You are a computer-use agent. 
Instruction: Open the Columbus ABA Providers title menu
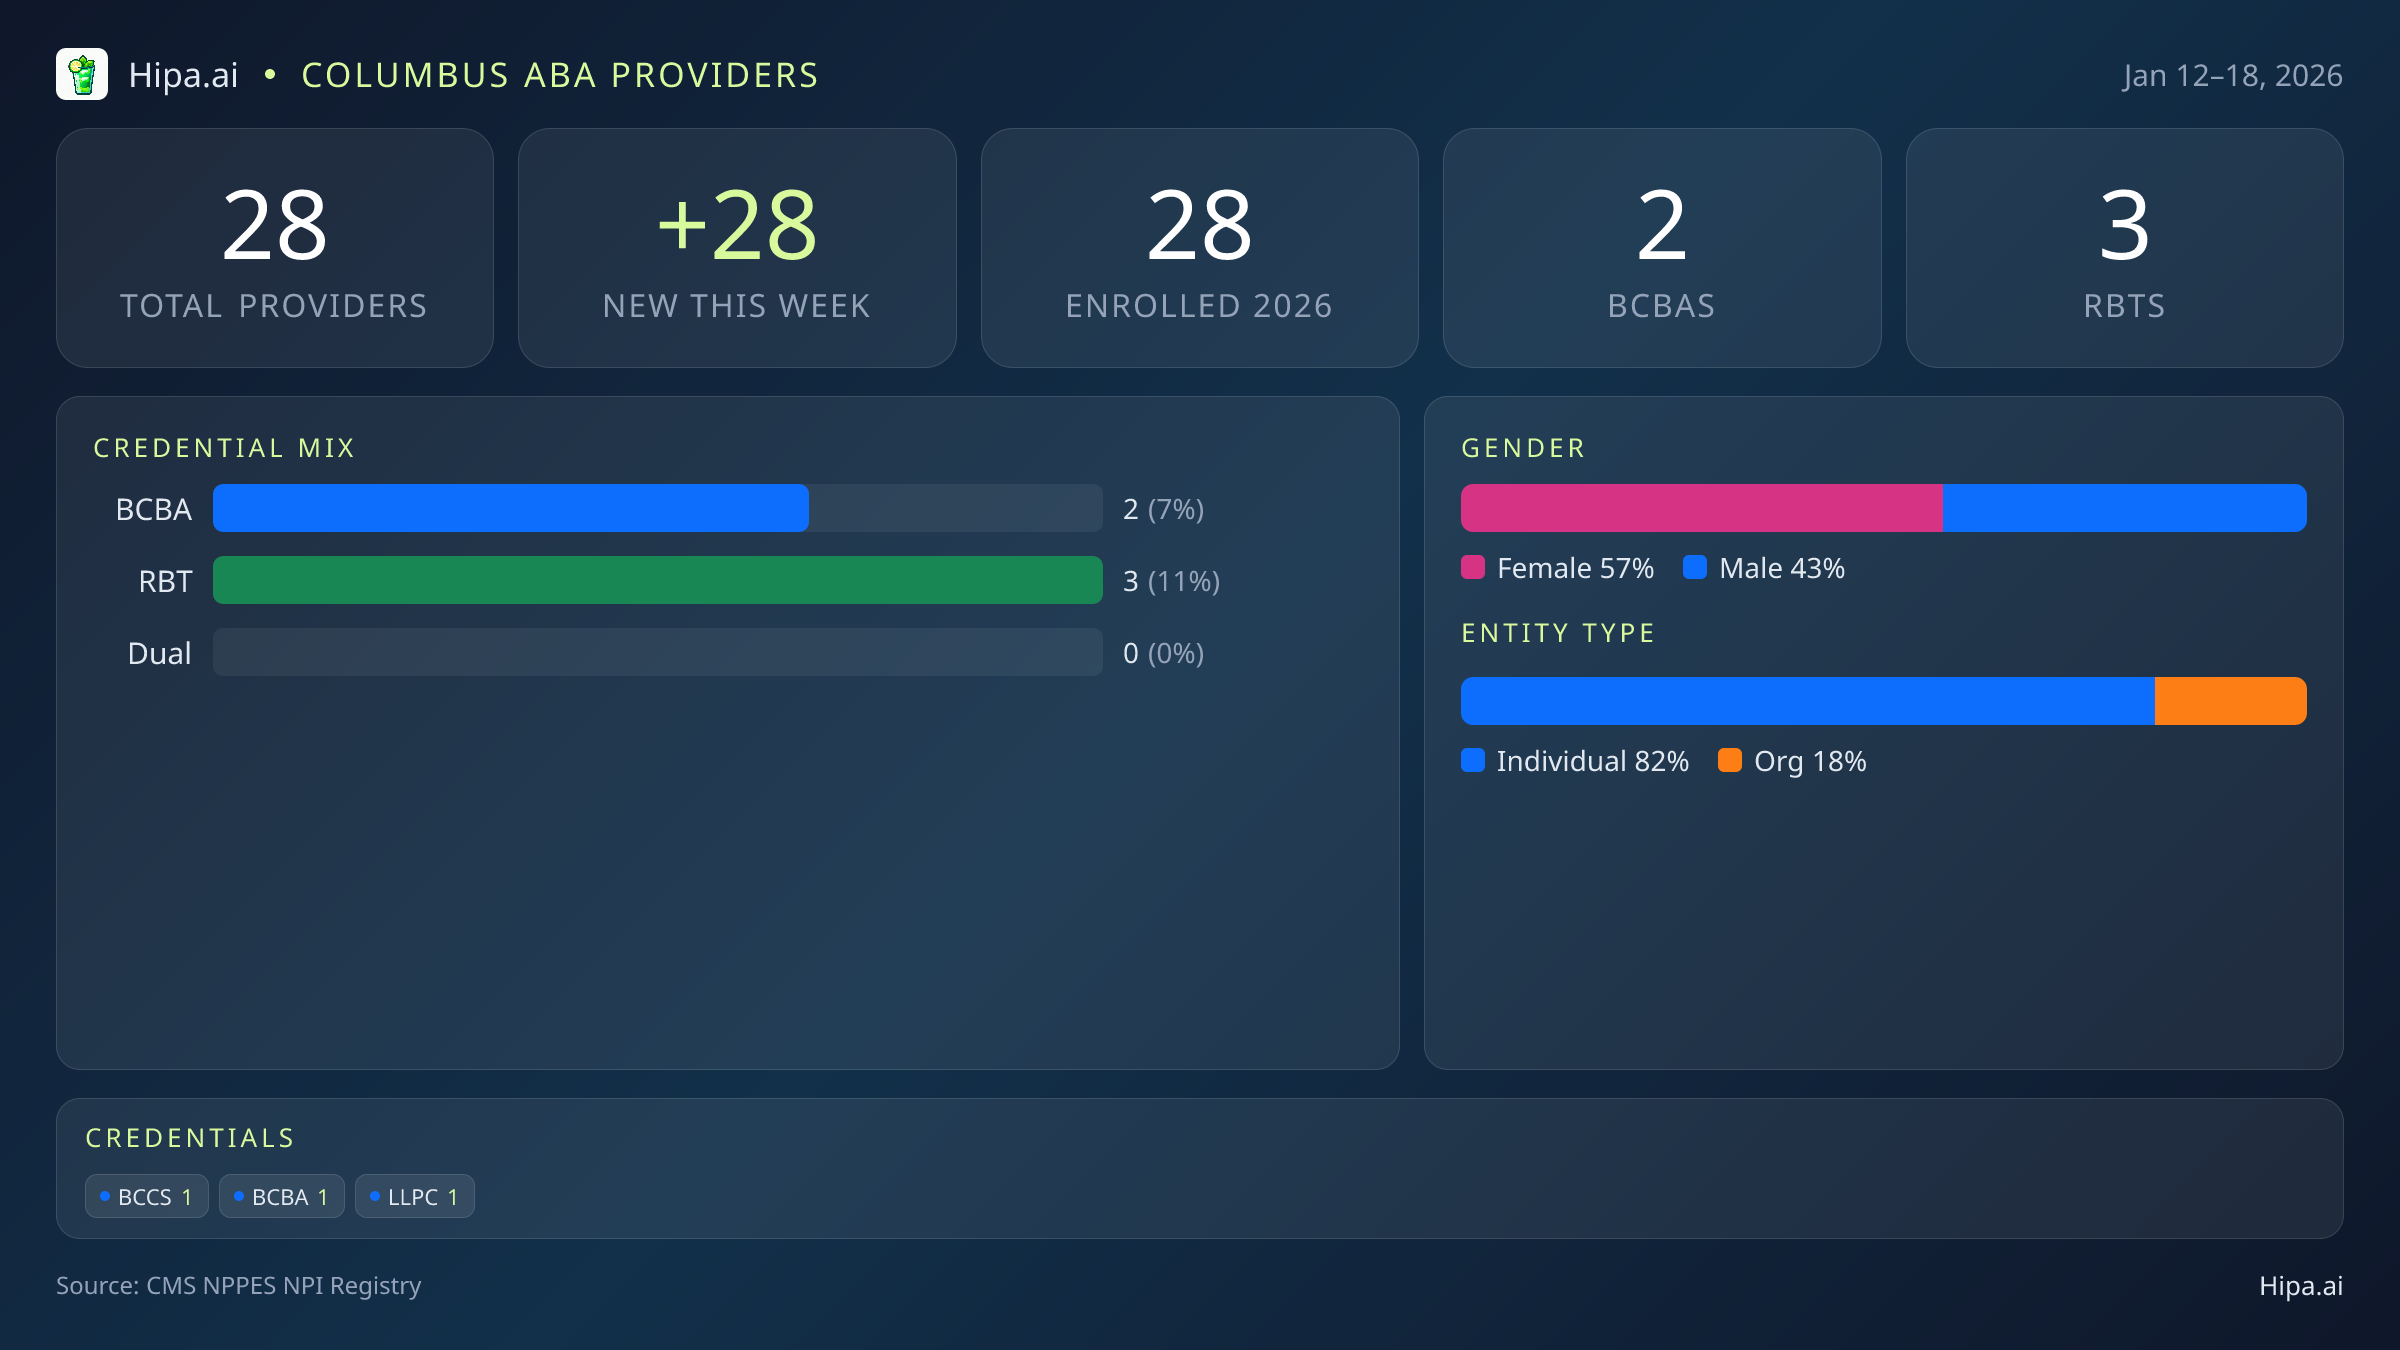click(x=560, y=75)
